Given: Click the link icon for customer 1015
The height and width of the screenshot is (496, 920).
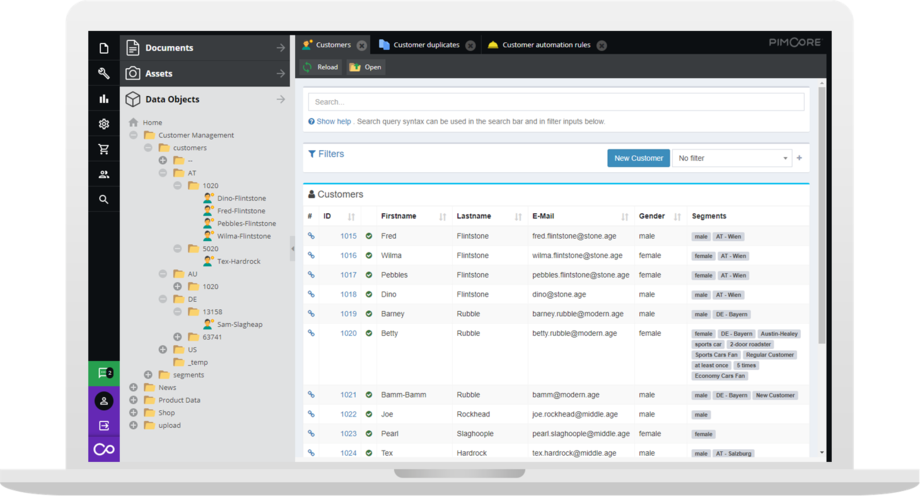Looking at the screenshot, I should pos(311,236).
